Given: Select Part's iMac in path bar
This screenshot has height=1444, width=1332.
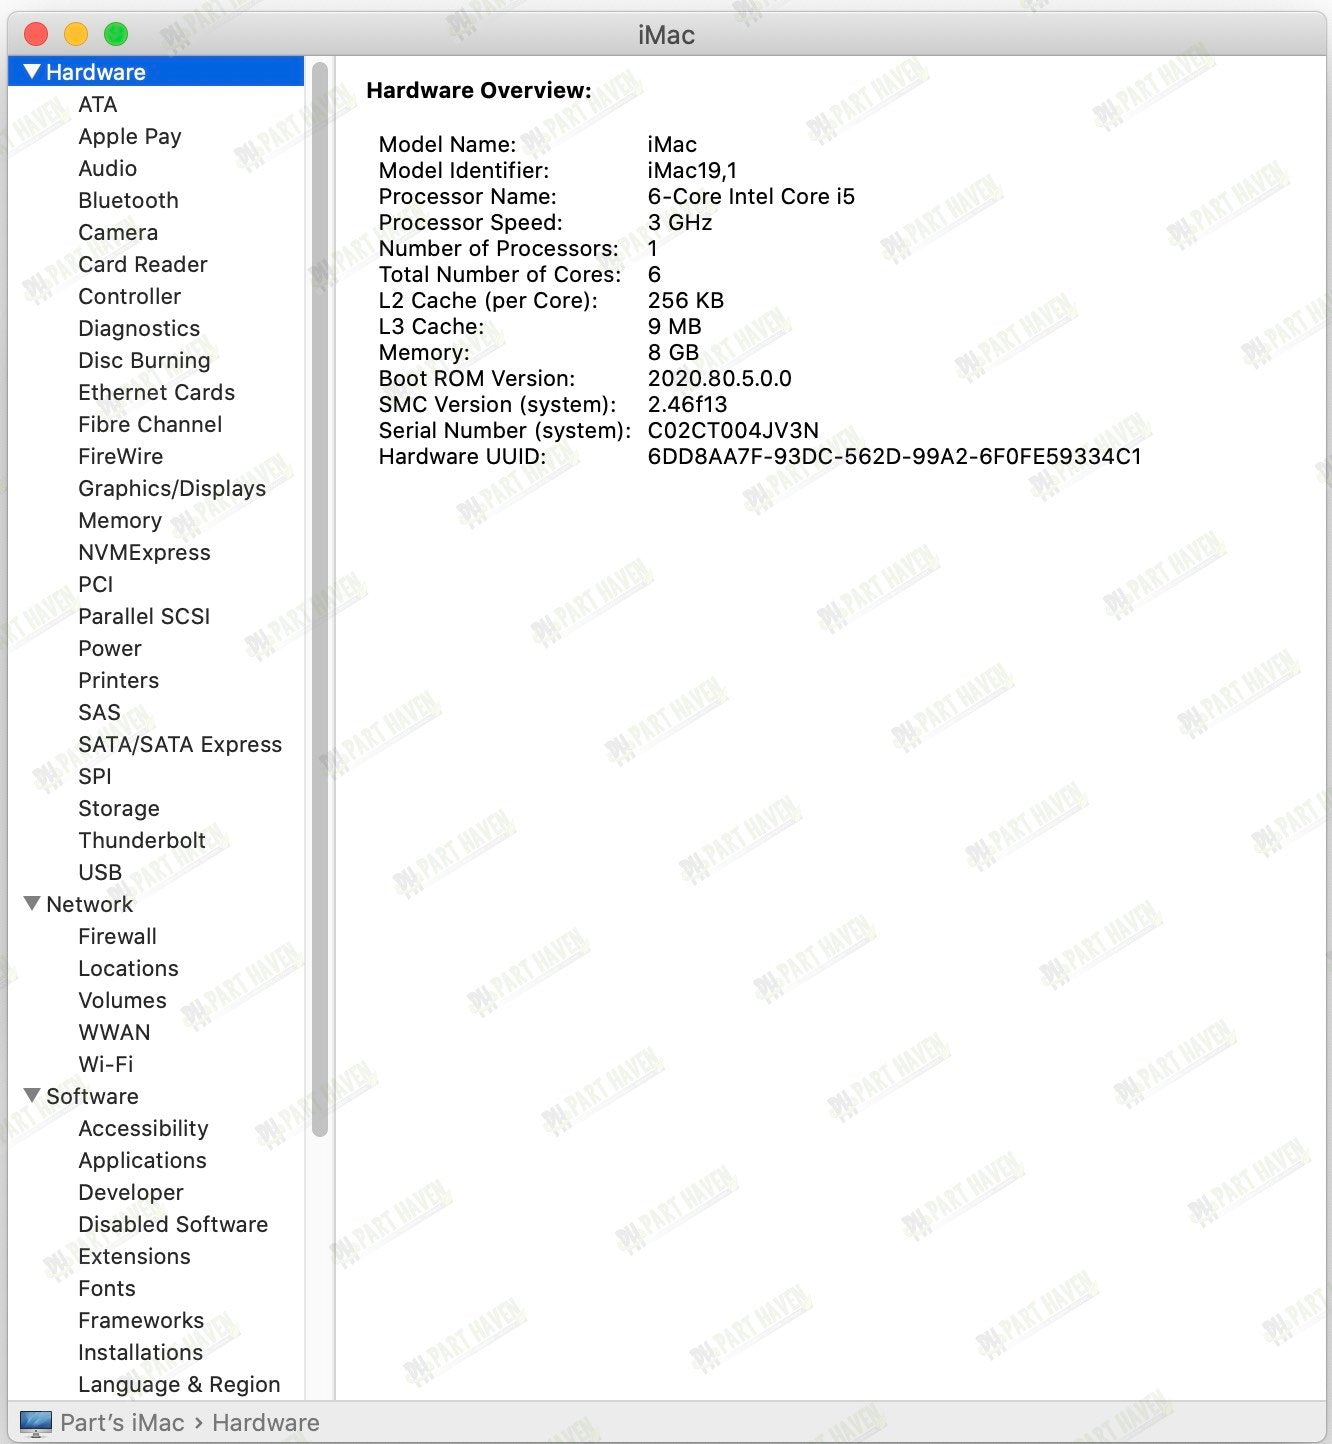Looking at the screenshot, I should coord(122,1423).
